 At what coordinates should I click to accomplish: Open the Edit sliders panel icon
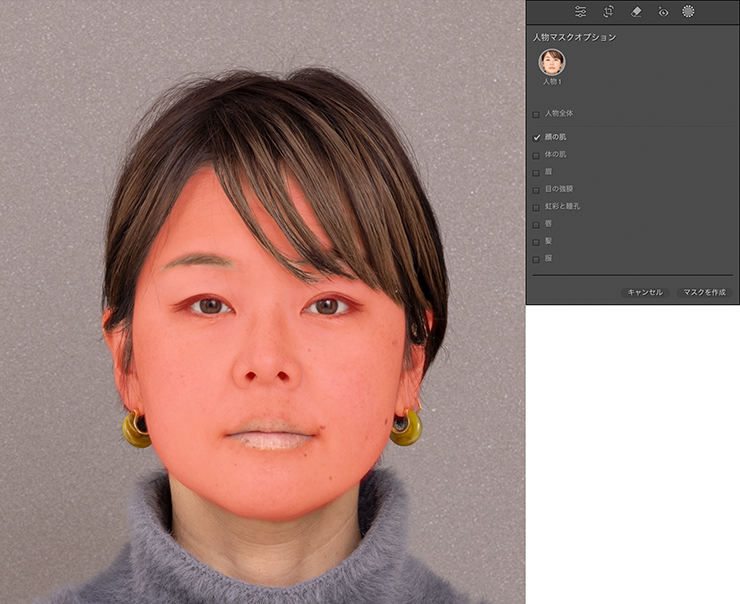click(580, 12)
